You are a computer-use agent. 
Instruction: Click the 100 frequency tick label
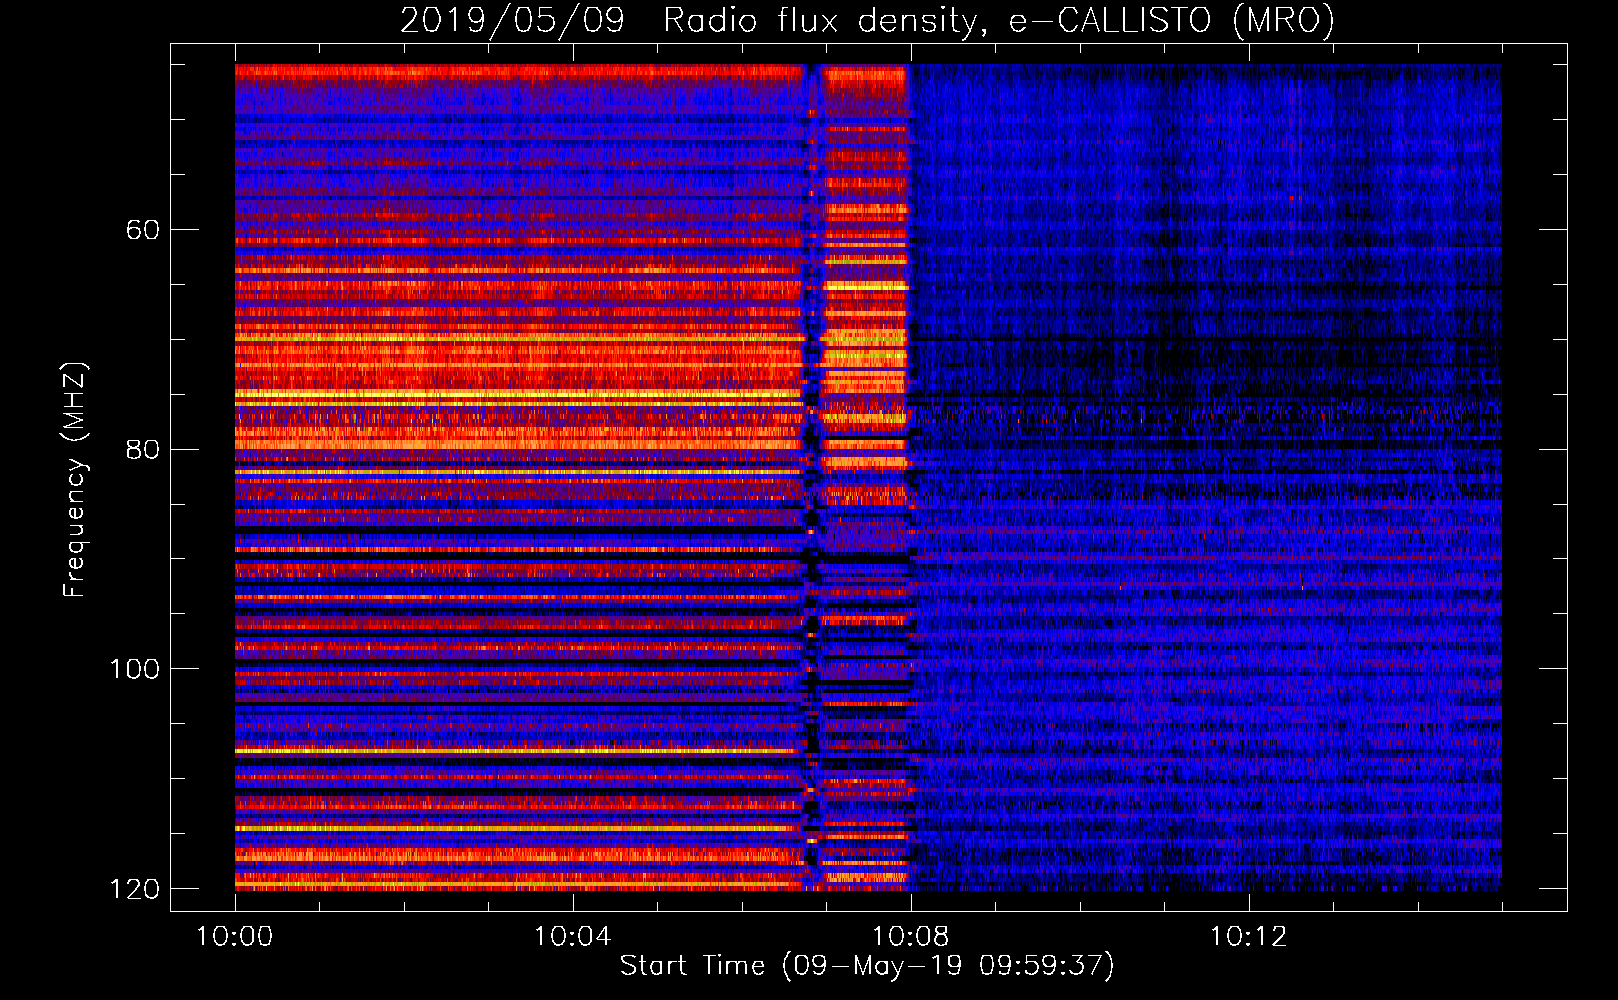pyautogui.click(x=135, y=669)
